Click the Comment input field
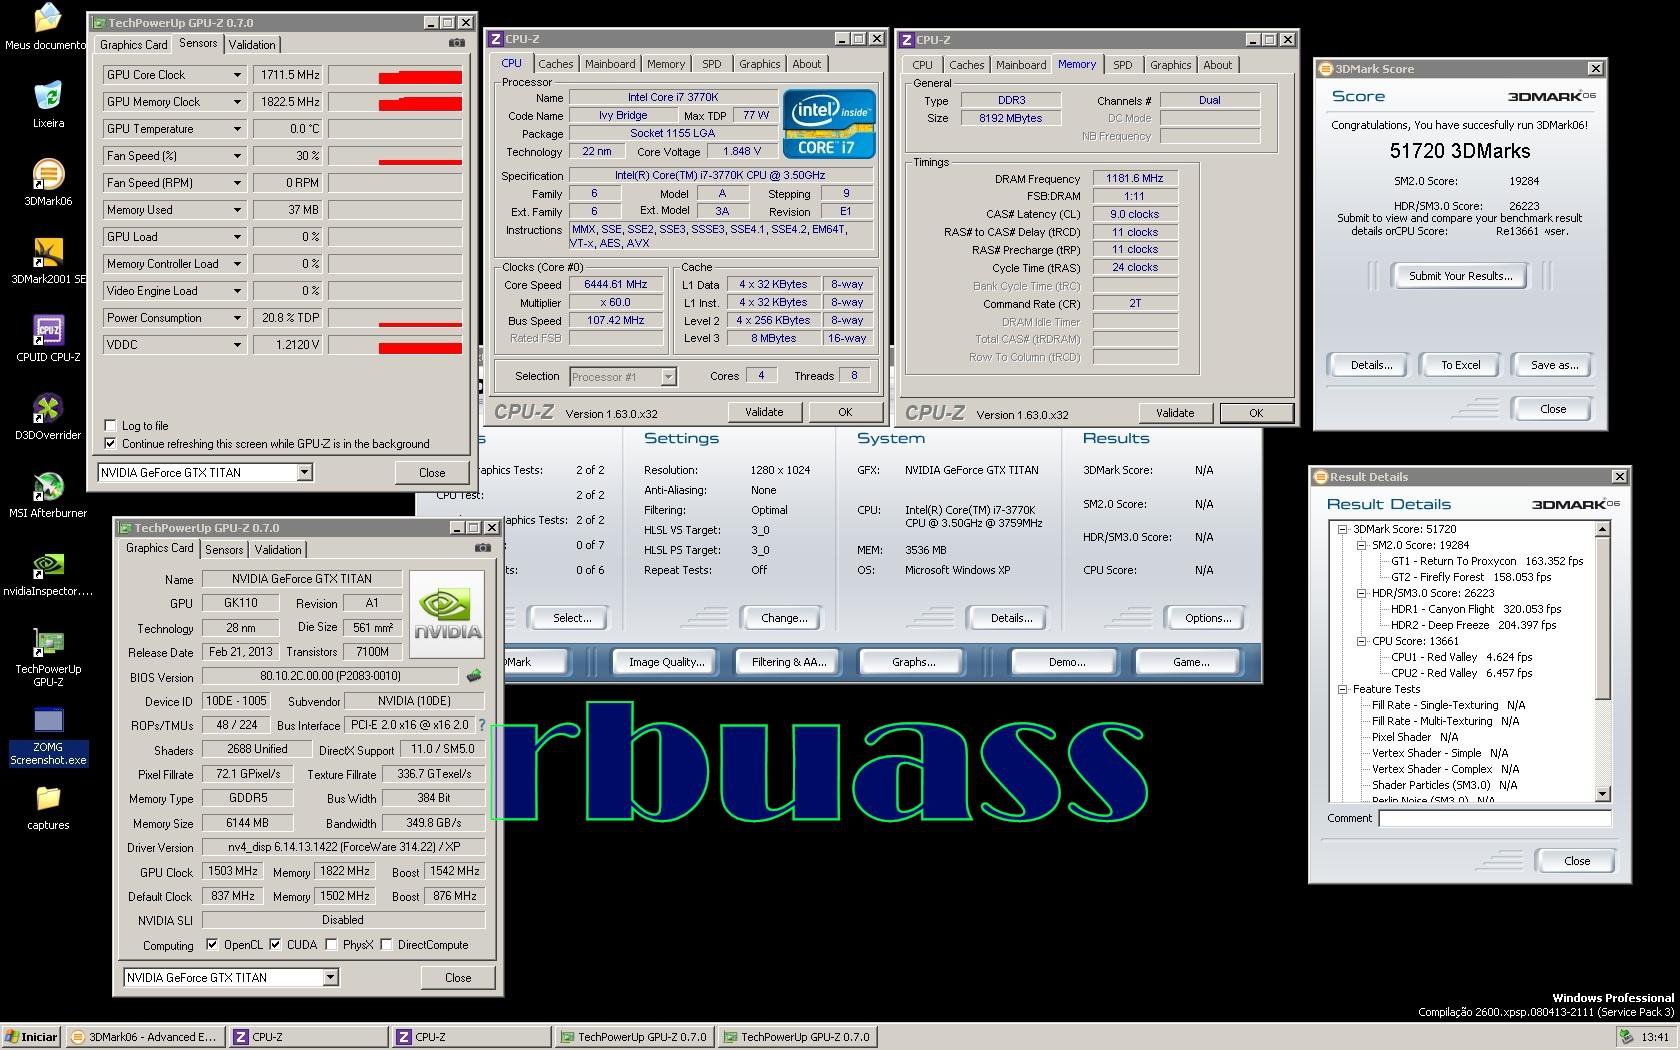 [1494, 818]
